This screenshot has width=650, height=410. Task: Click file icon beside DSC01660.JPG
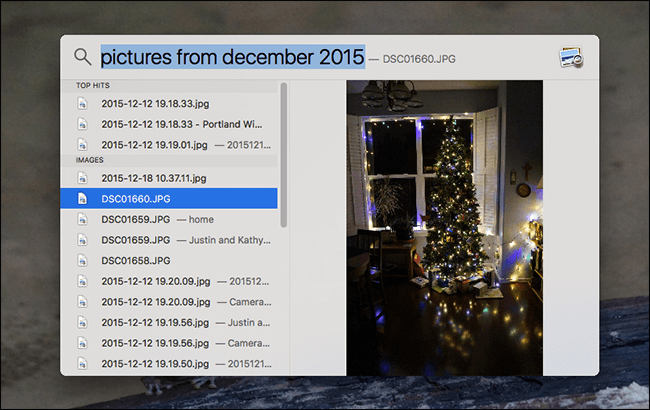82,199
